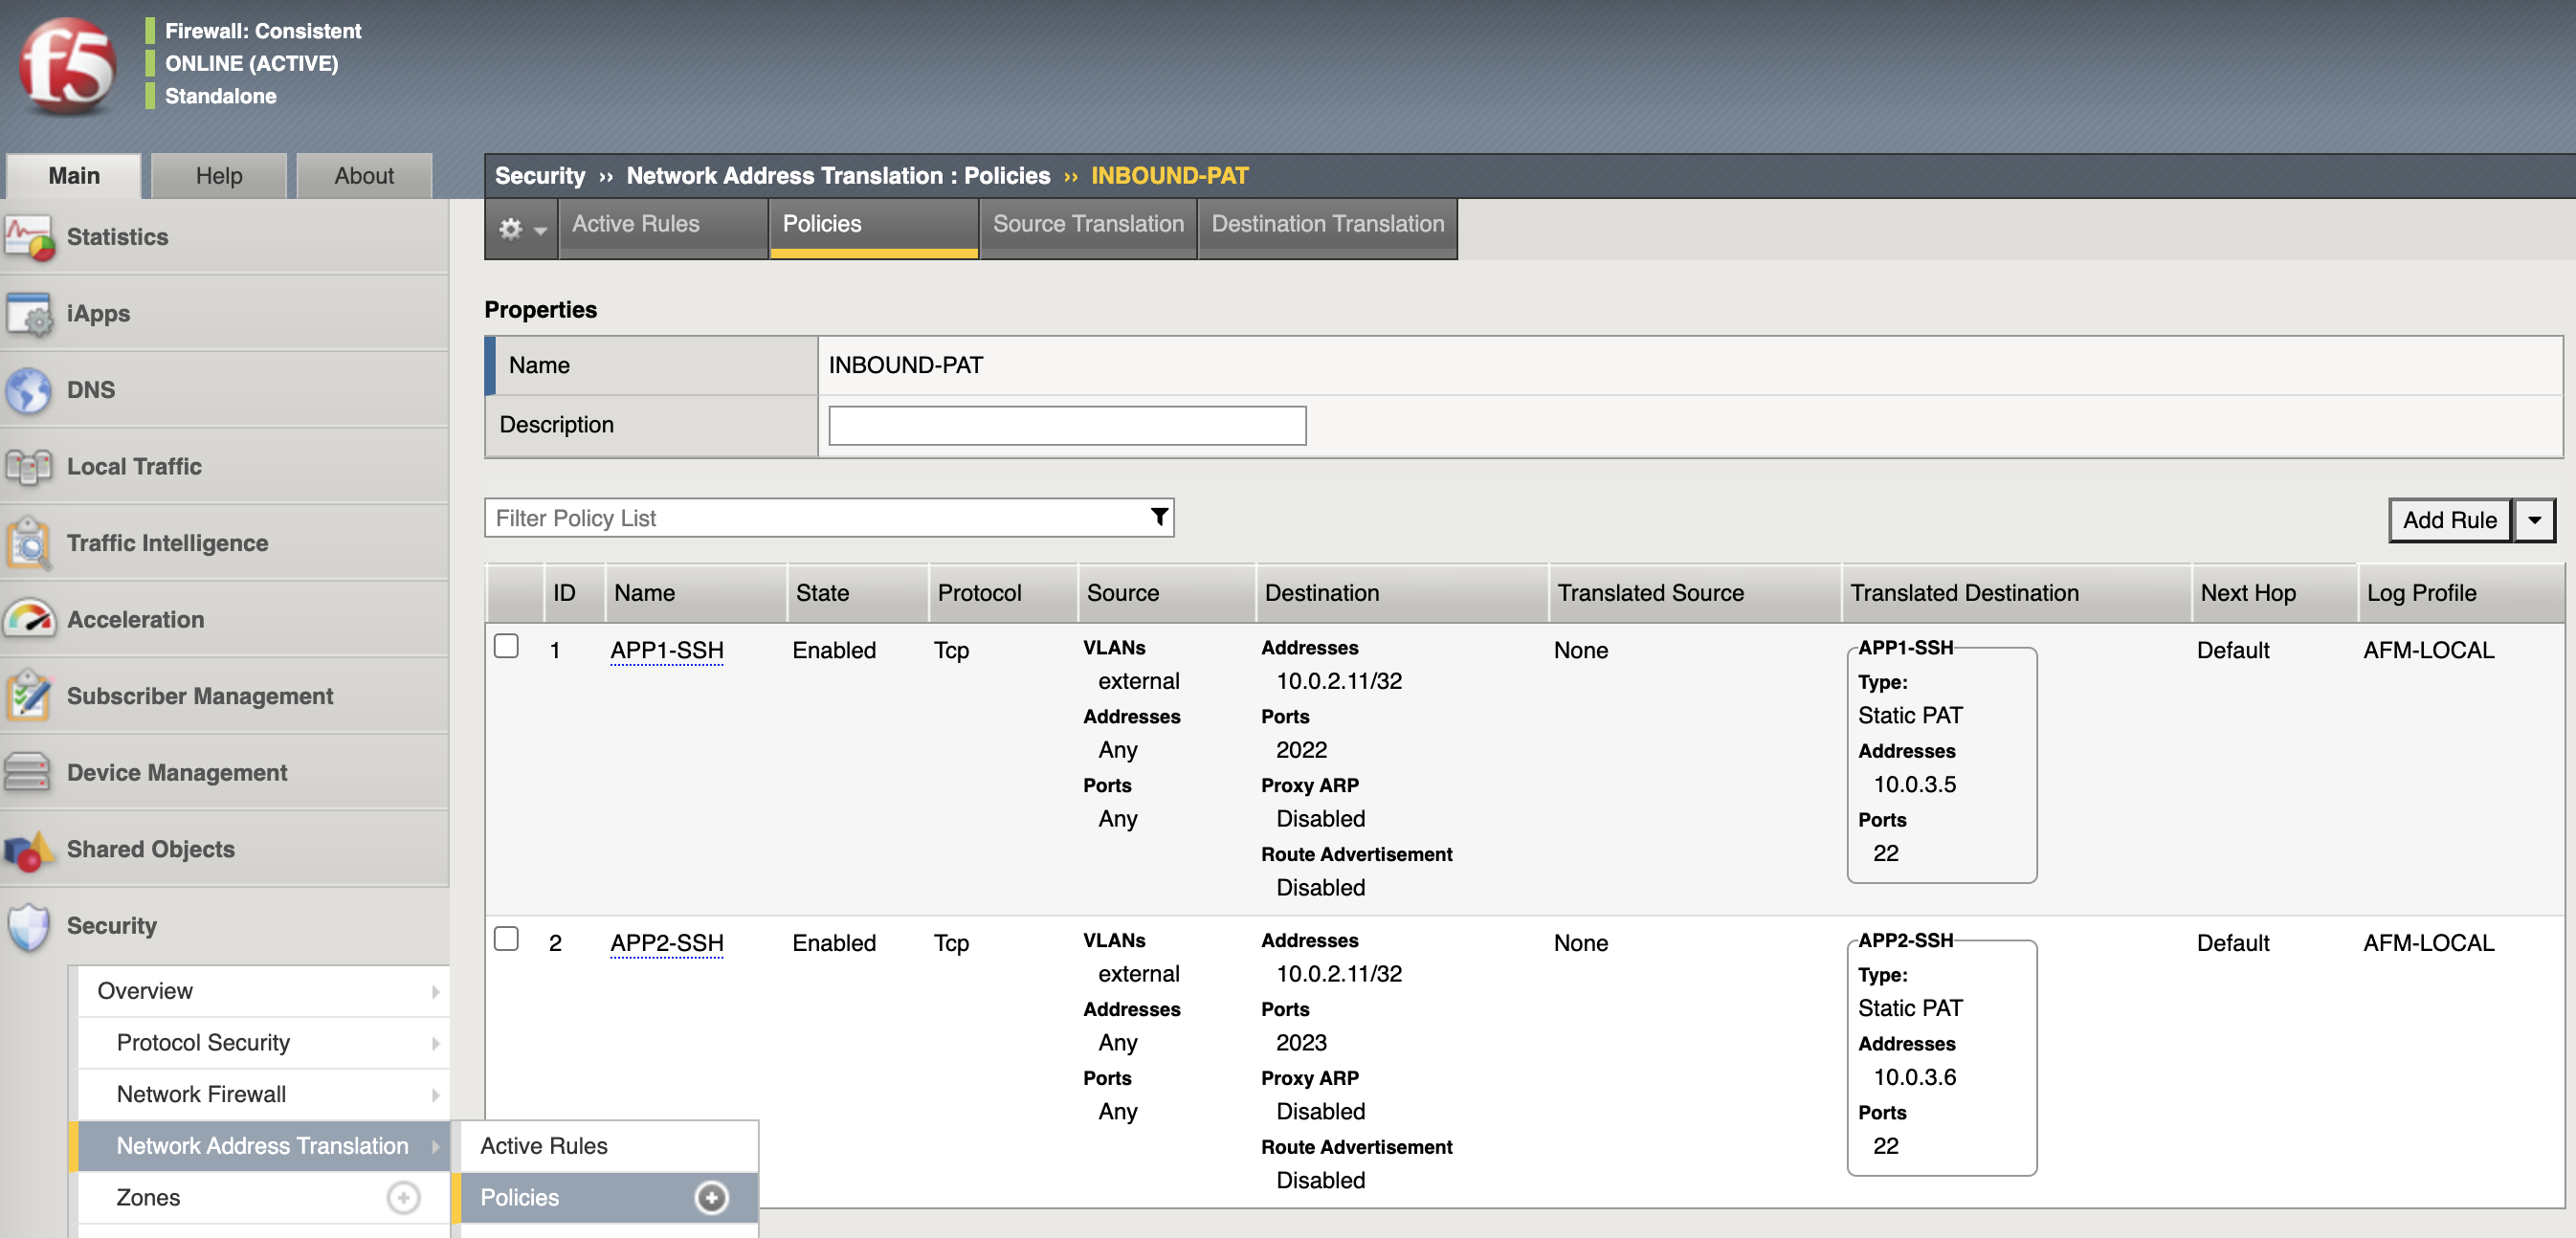Image resolution: width=2576 pixels, height=1238 pixels.
Task: Open Acceleration in the sidebar
Action: pyautogui.click(x=224, y=620)
